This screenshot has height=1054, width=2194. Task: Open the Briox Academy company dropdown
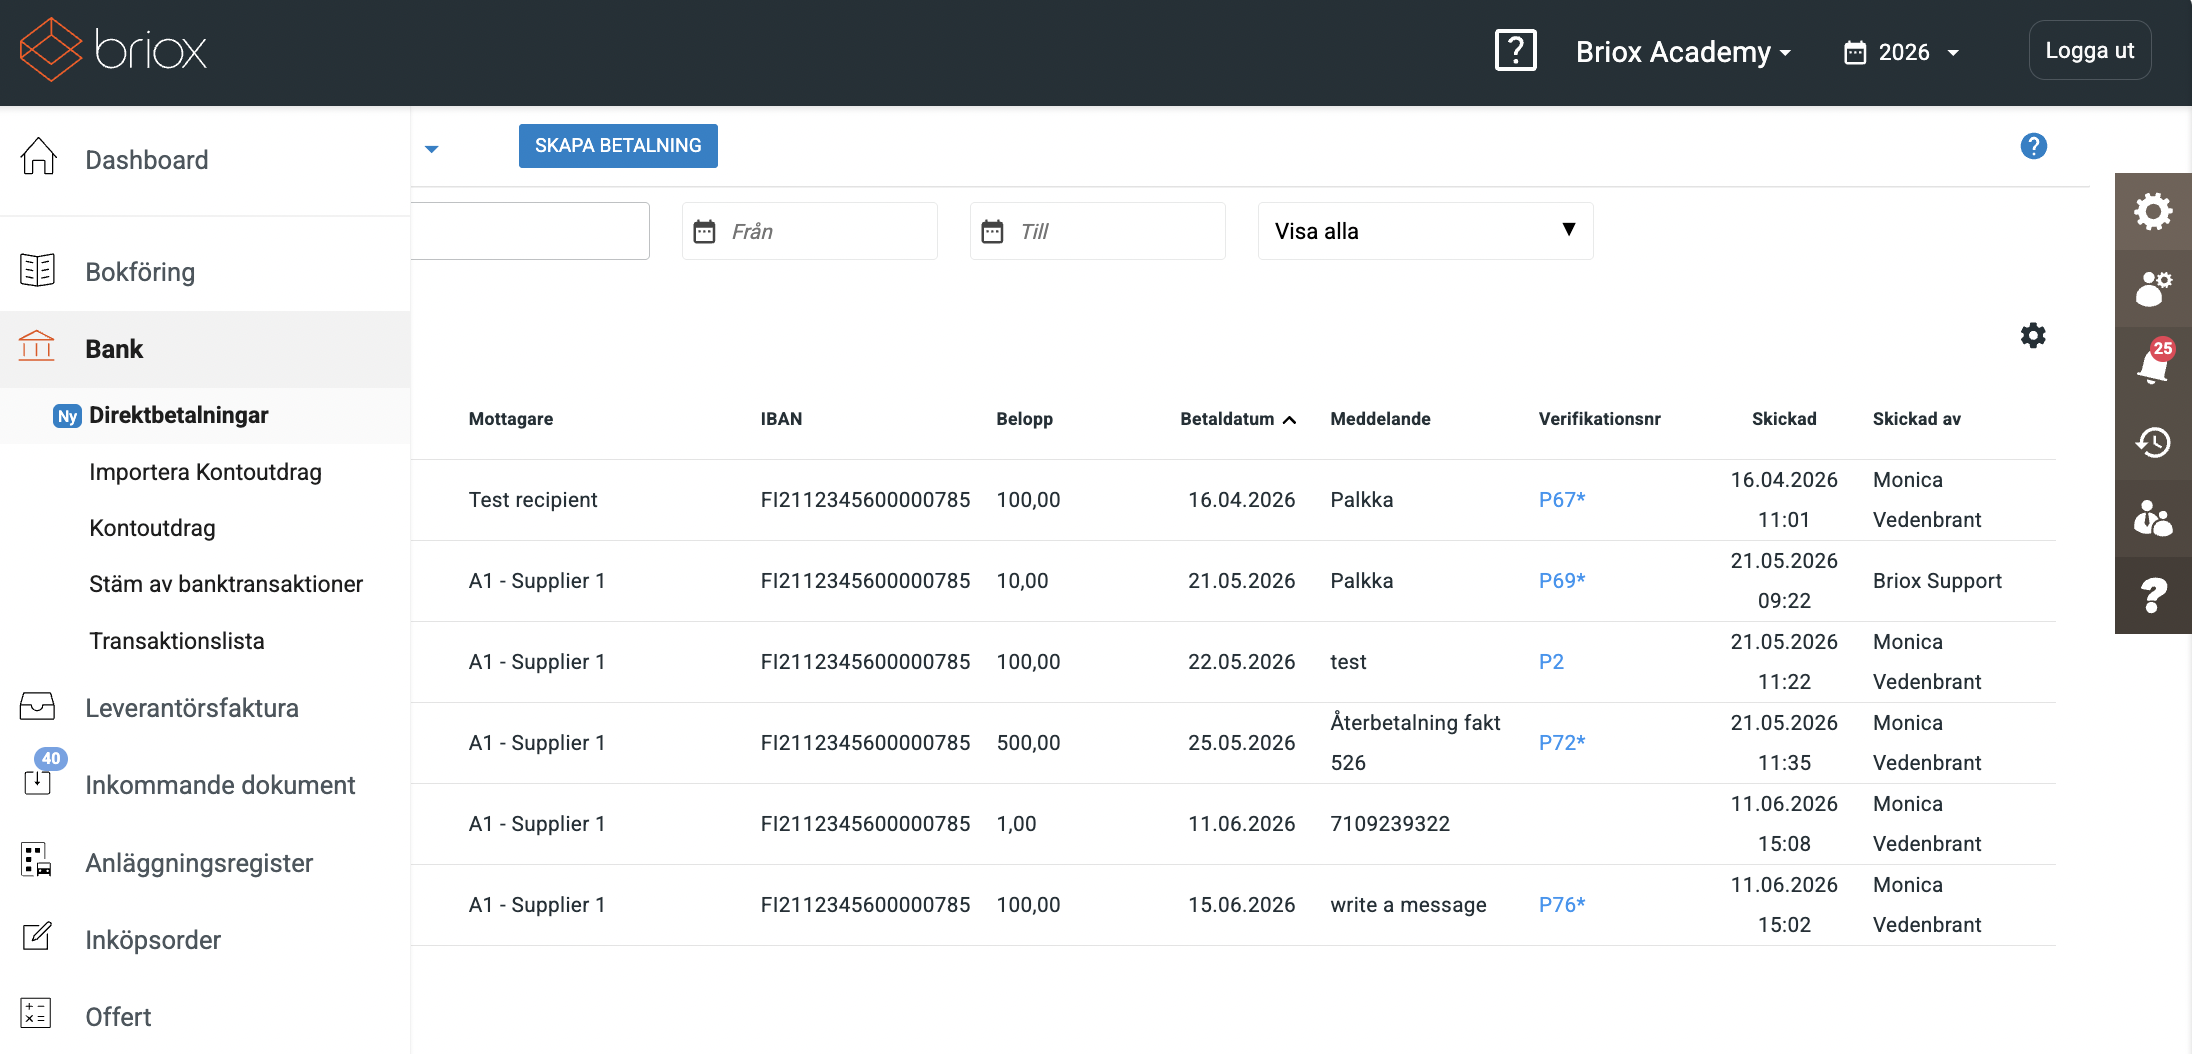click(1683, 52)
